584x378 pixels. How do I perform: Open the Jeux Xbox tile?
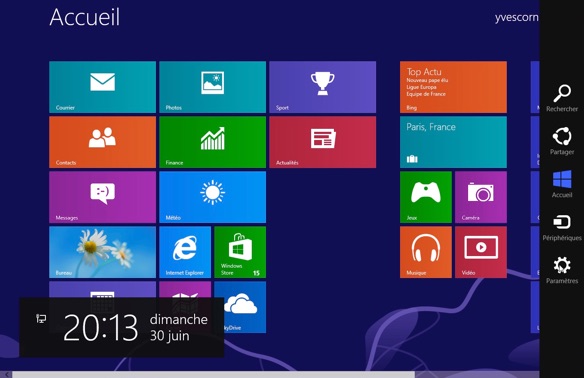point(426,197)
